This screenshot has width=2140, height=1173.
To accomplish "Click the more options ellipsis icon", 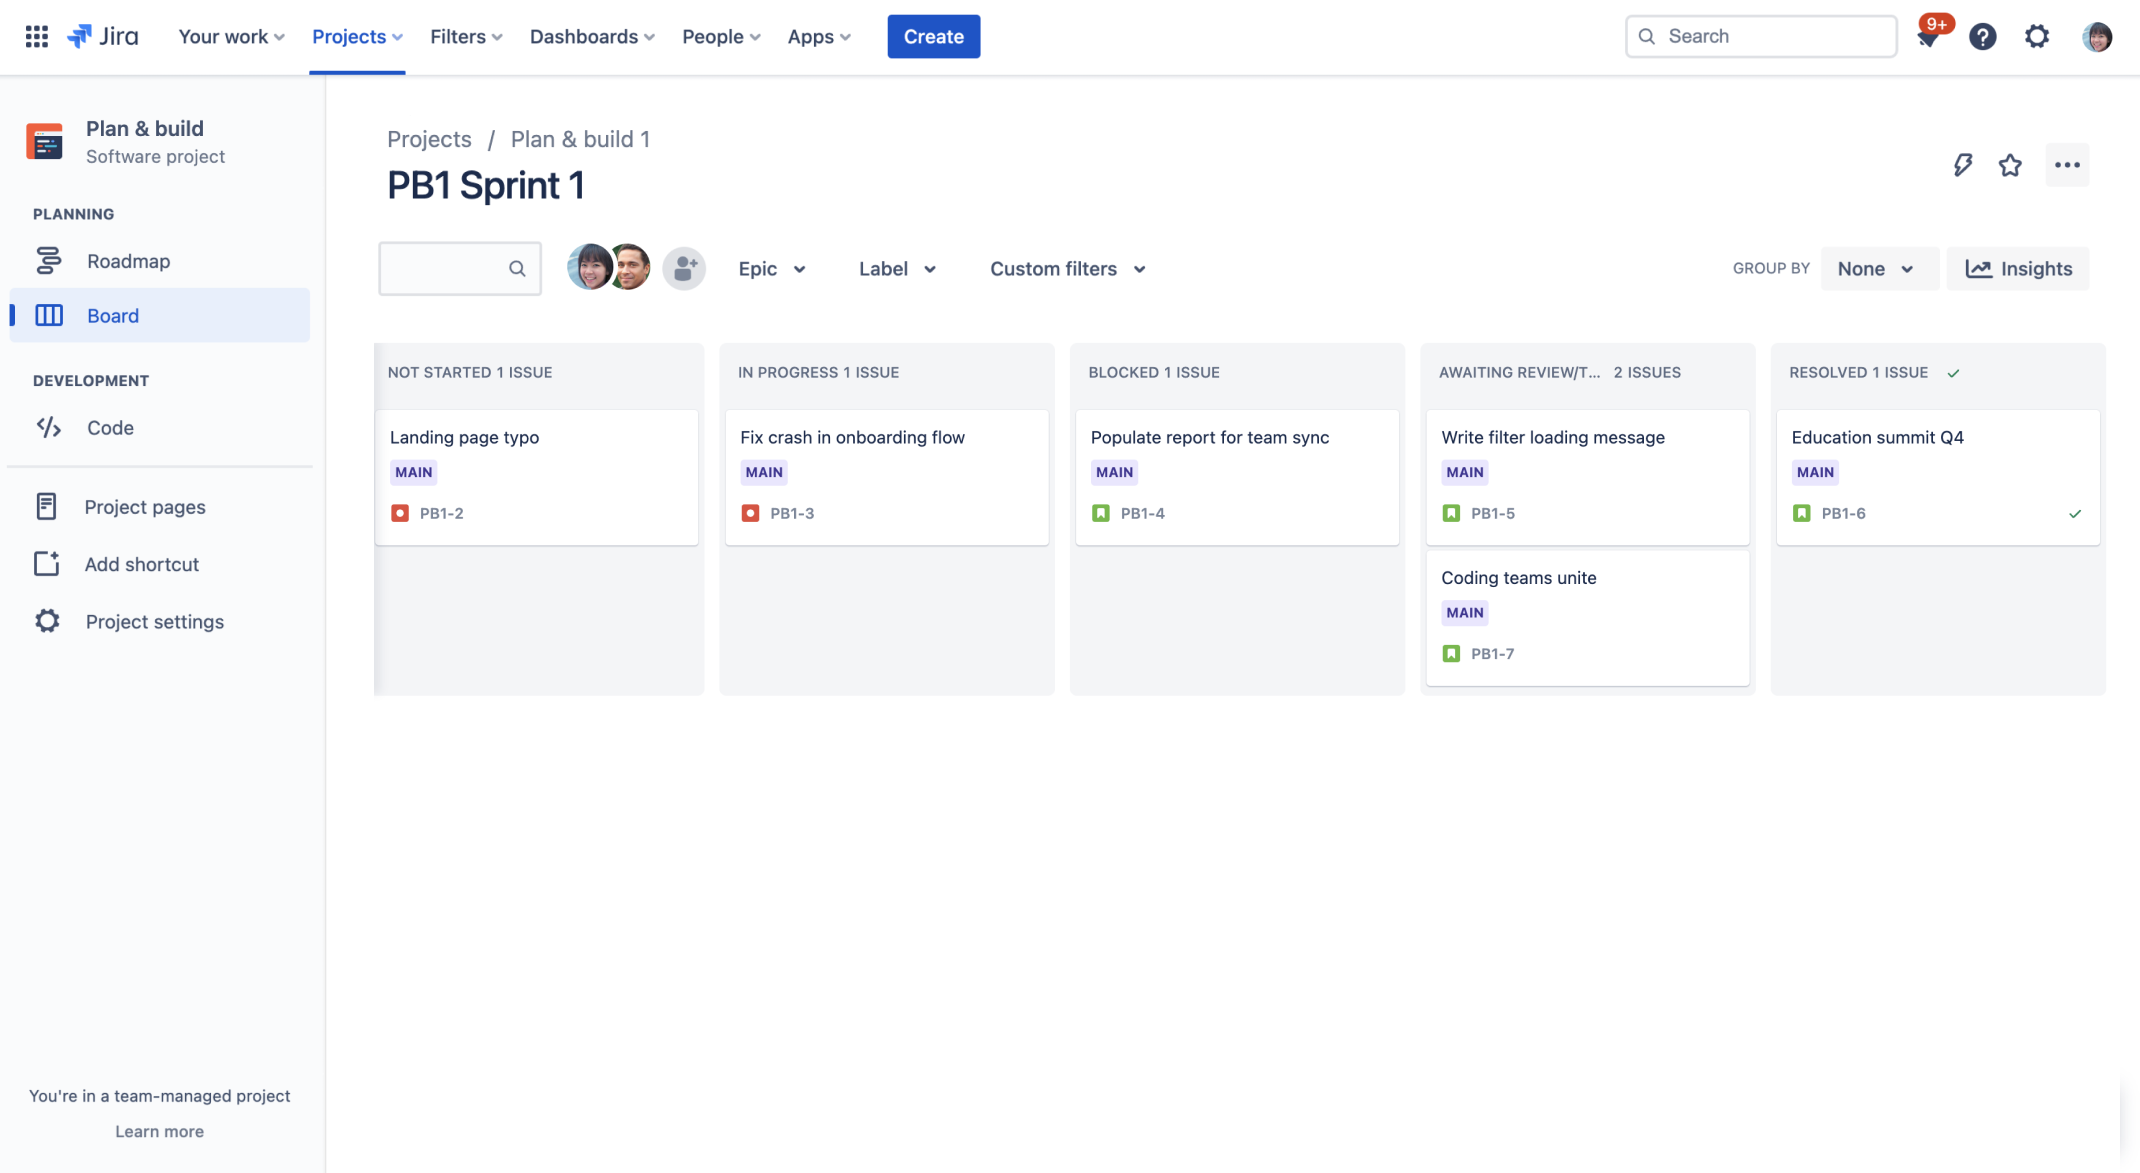I will (2068, 163).
